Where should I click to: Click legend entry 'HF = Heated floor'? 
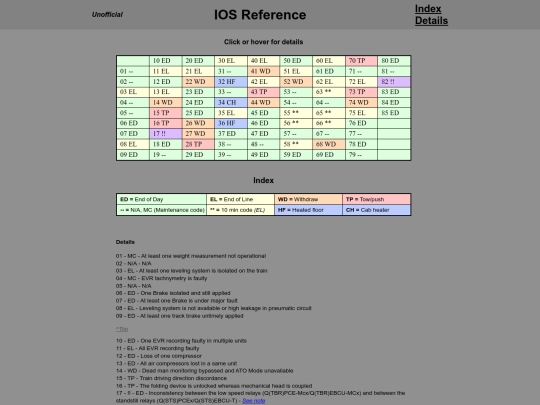coord(309,210)
